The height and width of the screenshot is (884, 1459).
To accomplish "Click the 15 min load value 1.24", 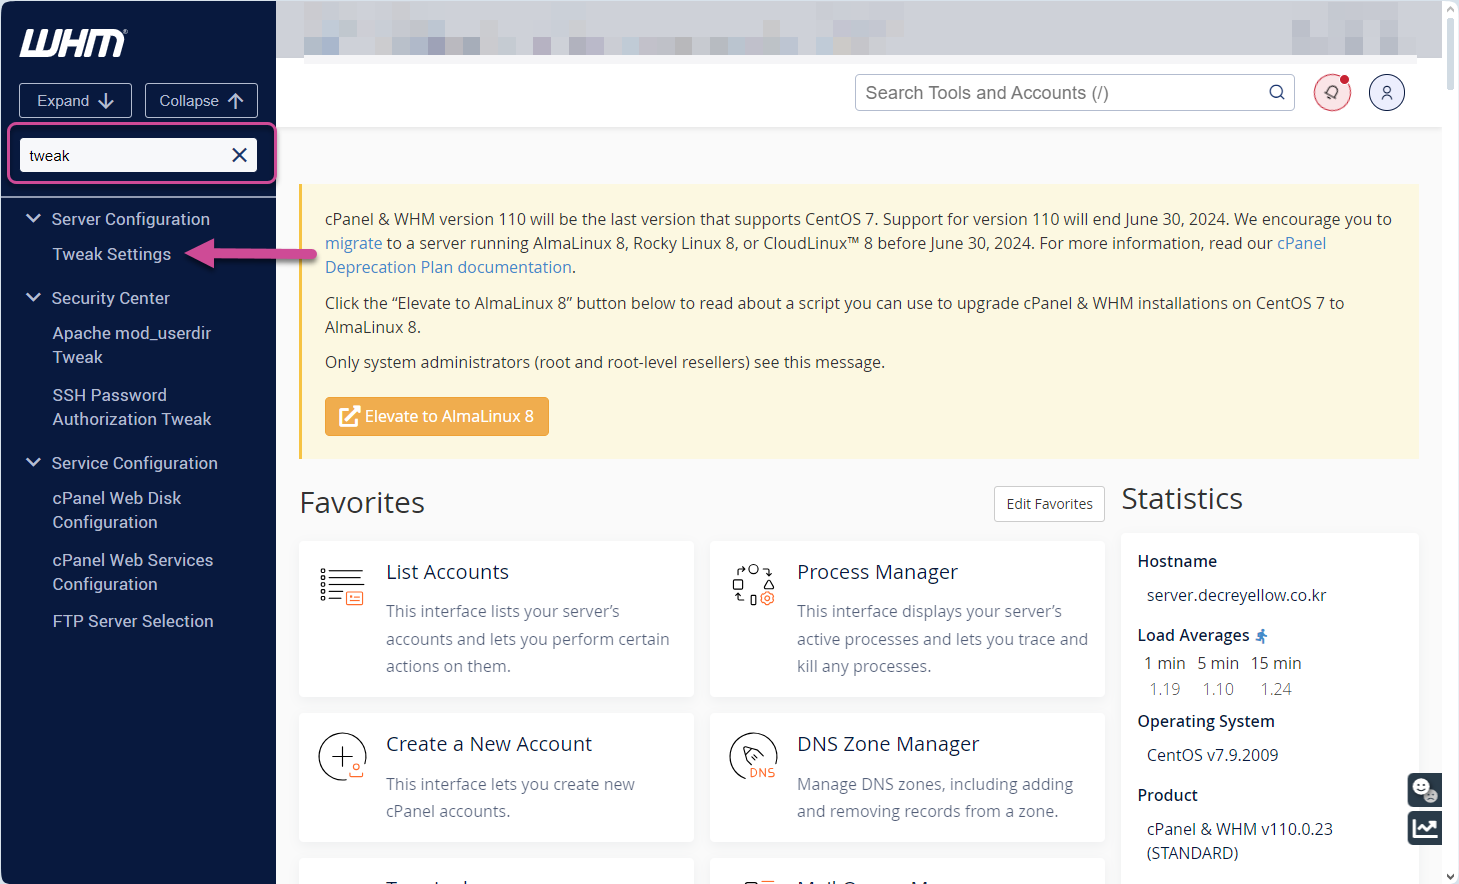I will tap(1276, 689).
